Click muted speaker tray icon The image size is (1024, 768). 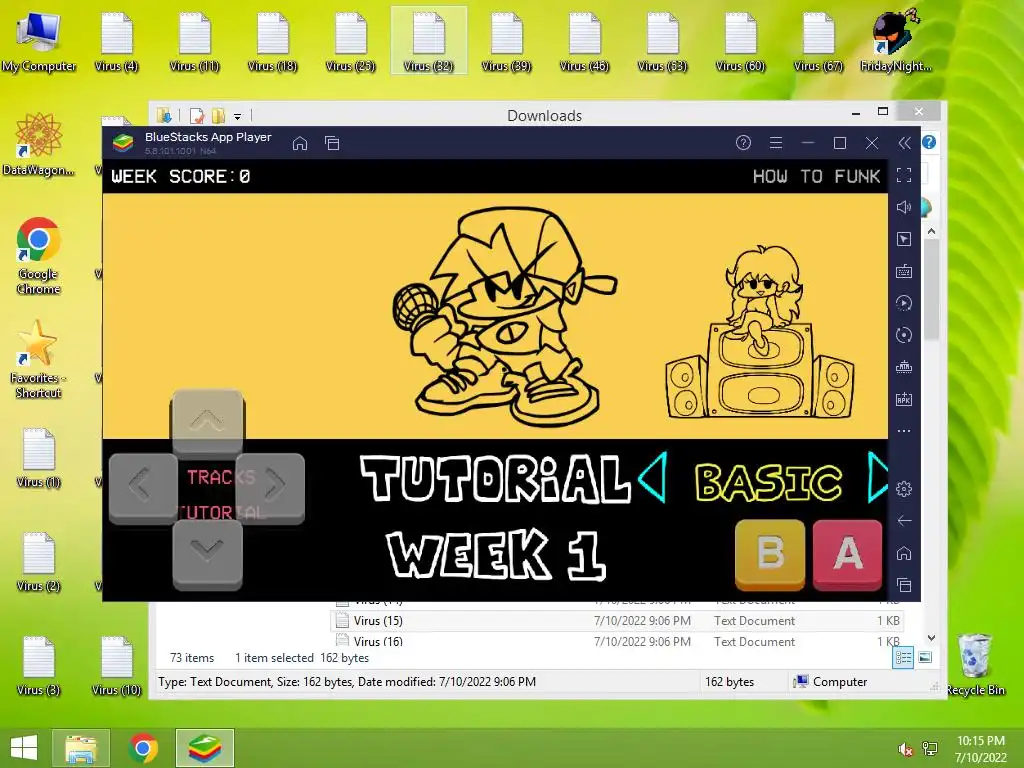[905, 749]
